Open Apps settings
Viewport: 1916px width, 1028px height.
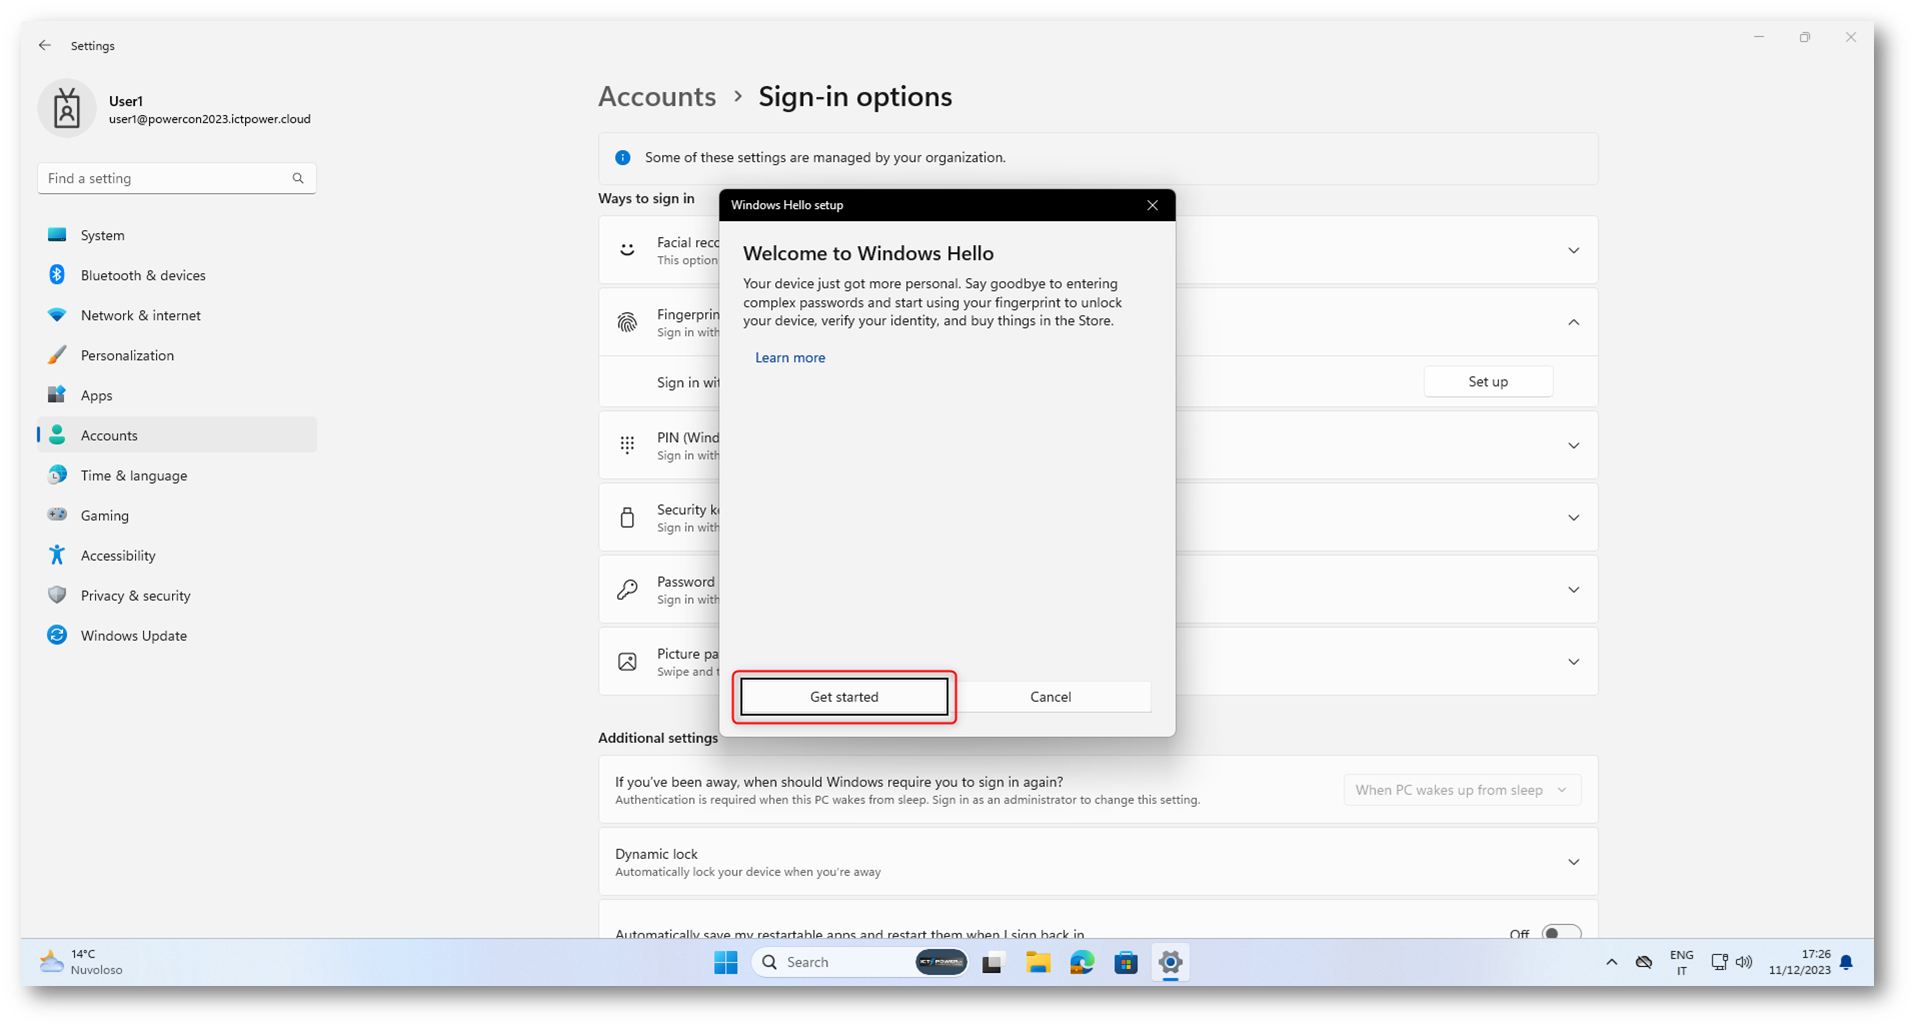tap(177, 395)
